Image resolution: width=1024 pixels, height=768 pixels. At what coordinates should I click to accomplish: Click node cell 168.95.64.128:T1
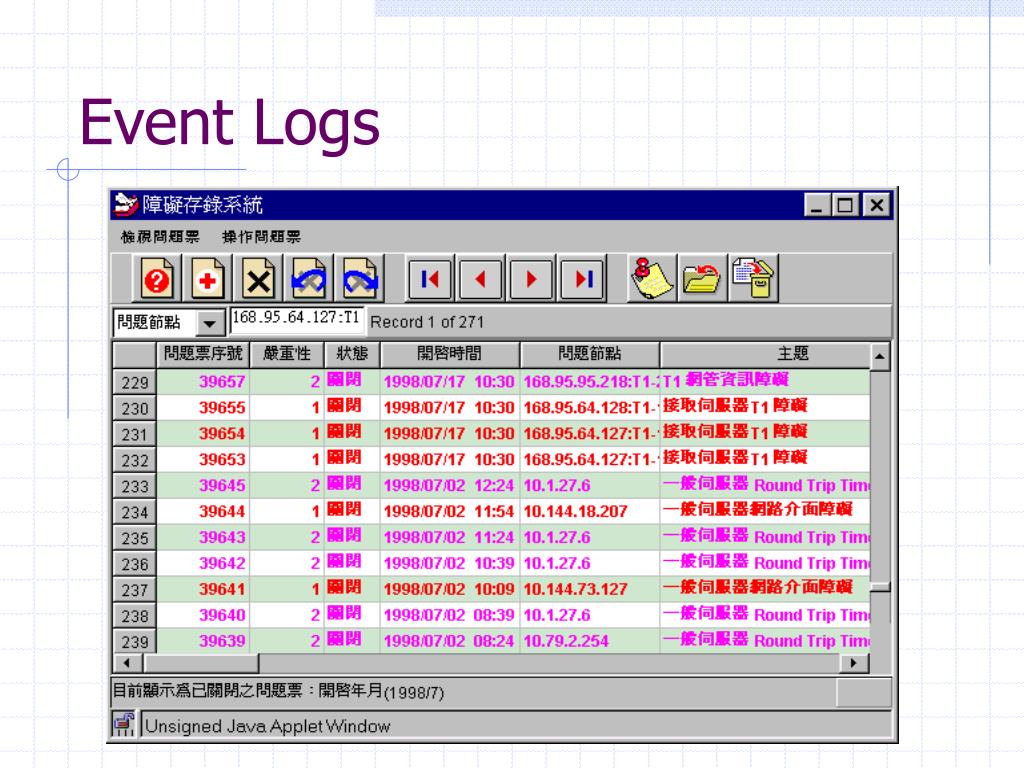[x=590, y=408]
